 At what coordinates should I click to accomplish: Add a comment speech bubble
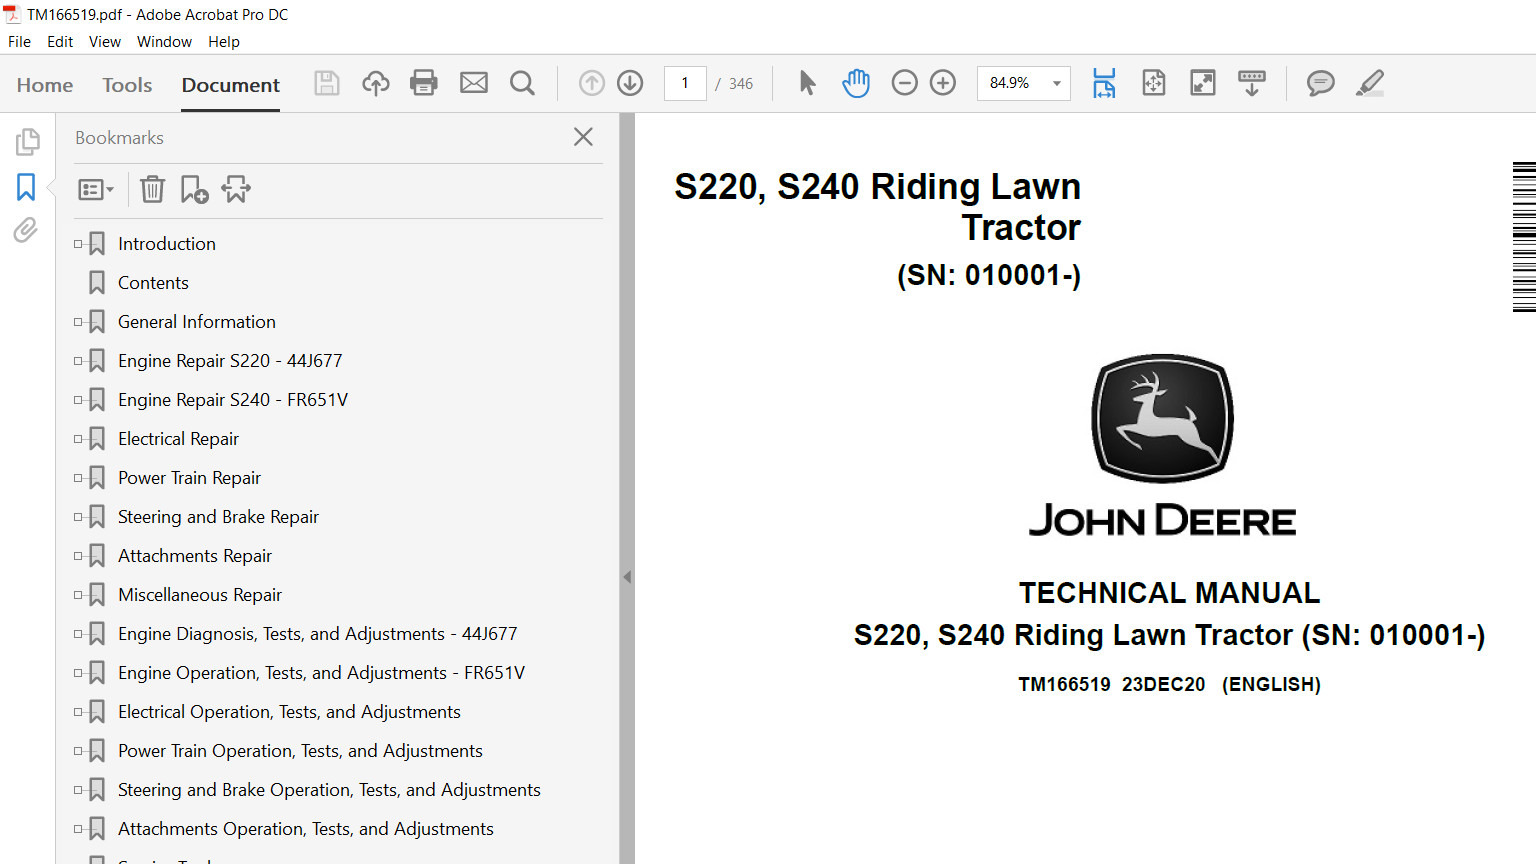1321,83
